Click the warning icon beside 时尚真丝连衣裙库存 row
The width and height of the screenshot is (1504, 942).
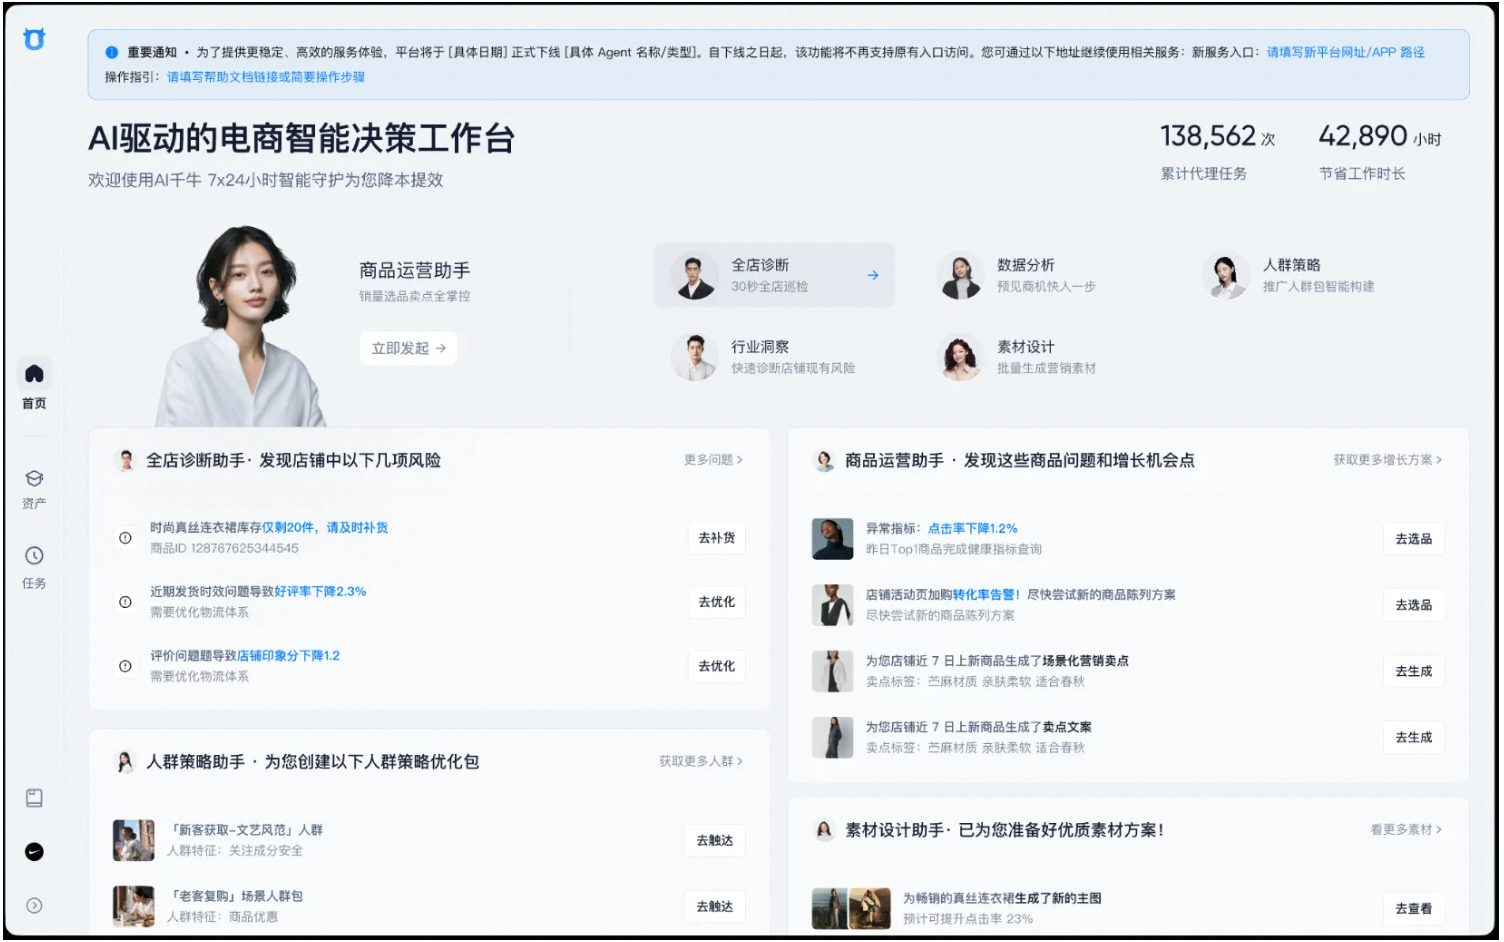click(x=125, y=538)
